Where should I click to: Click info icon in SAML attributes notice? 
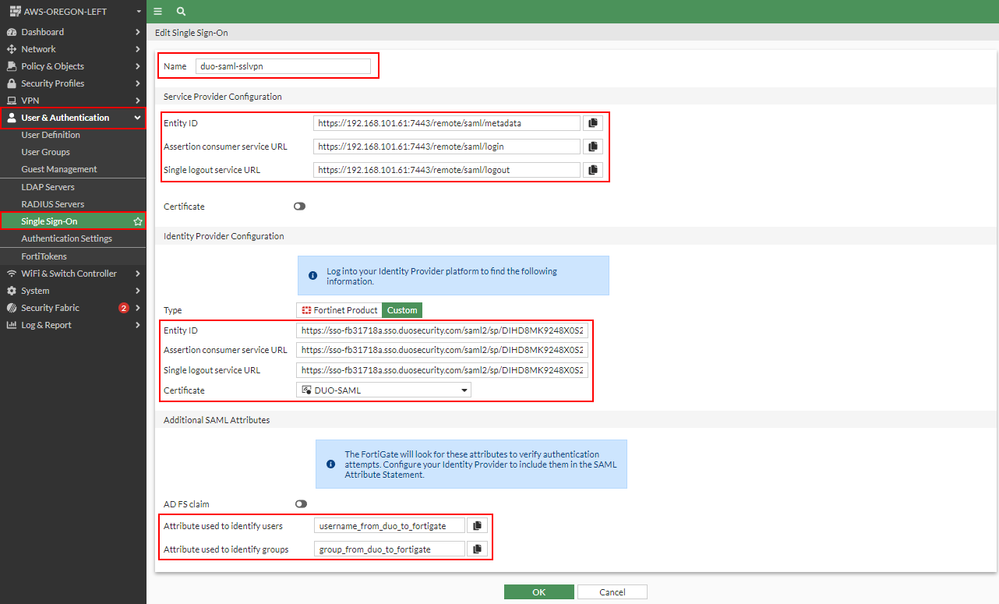[331, 464]
